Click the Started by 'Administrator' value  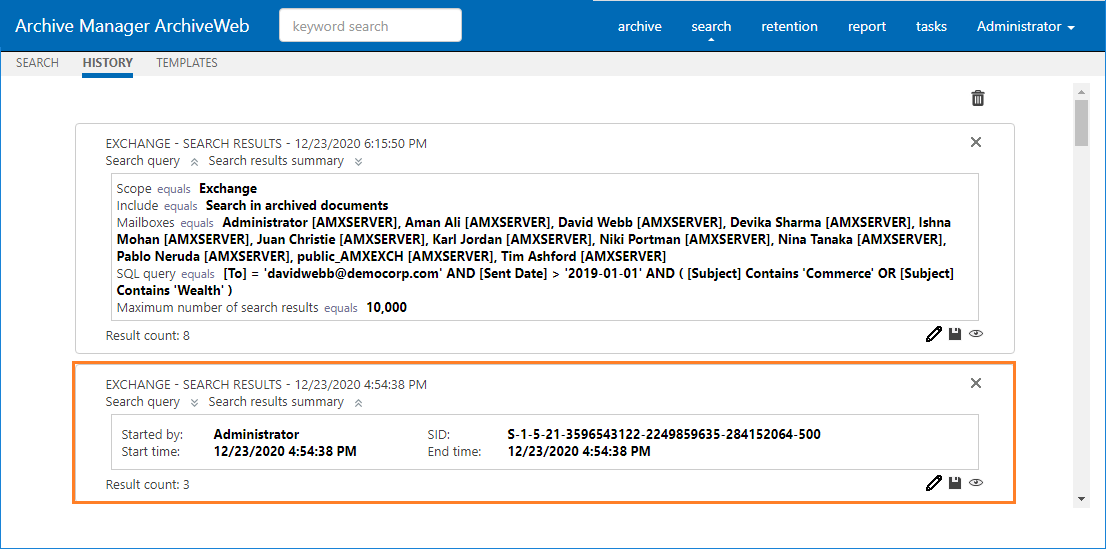256,434
